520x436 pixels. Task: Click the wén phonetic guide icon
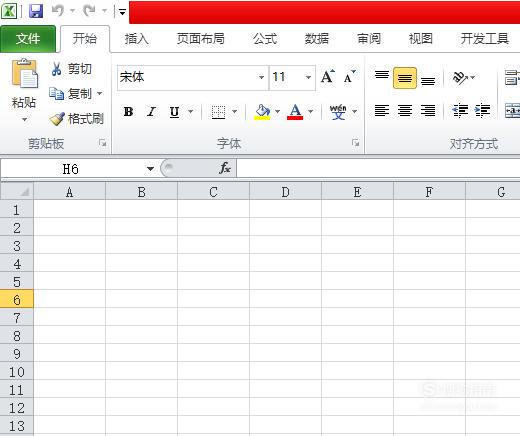coord(338,112)
